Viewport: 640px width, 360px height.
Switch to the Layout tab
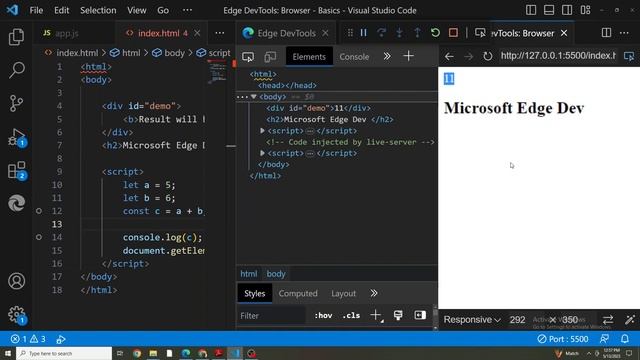click(343, 293)
